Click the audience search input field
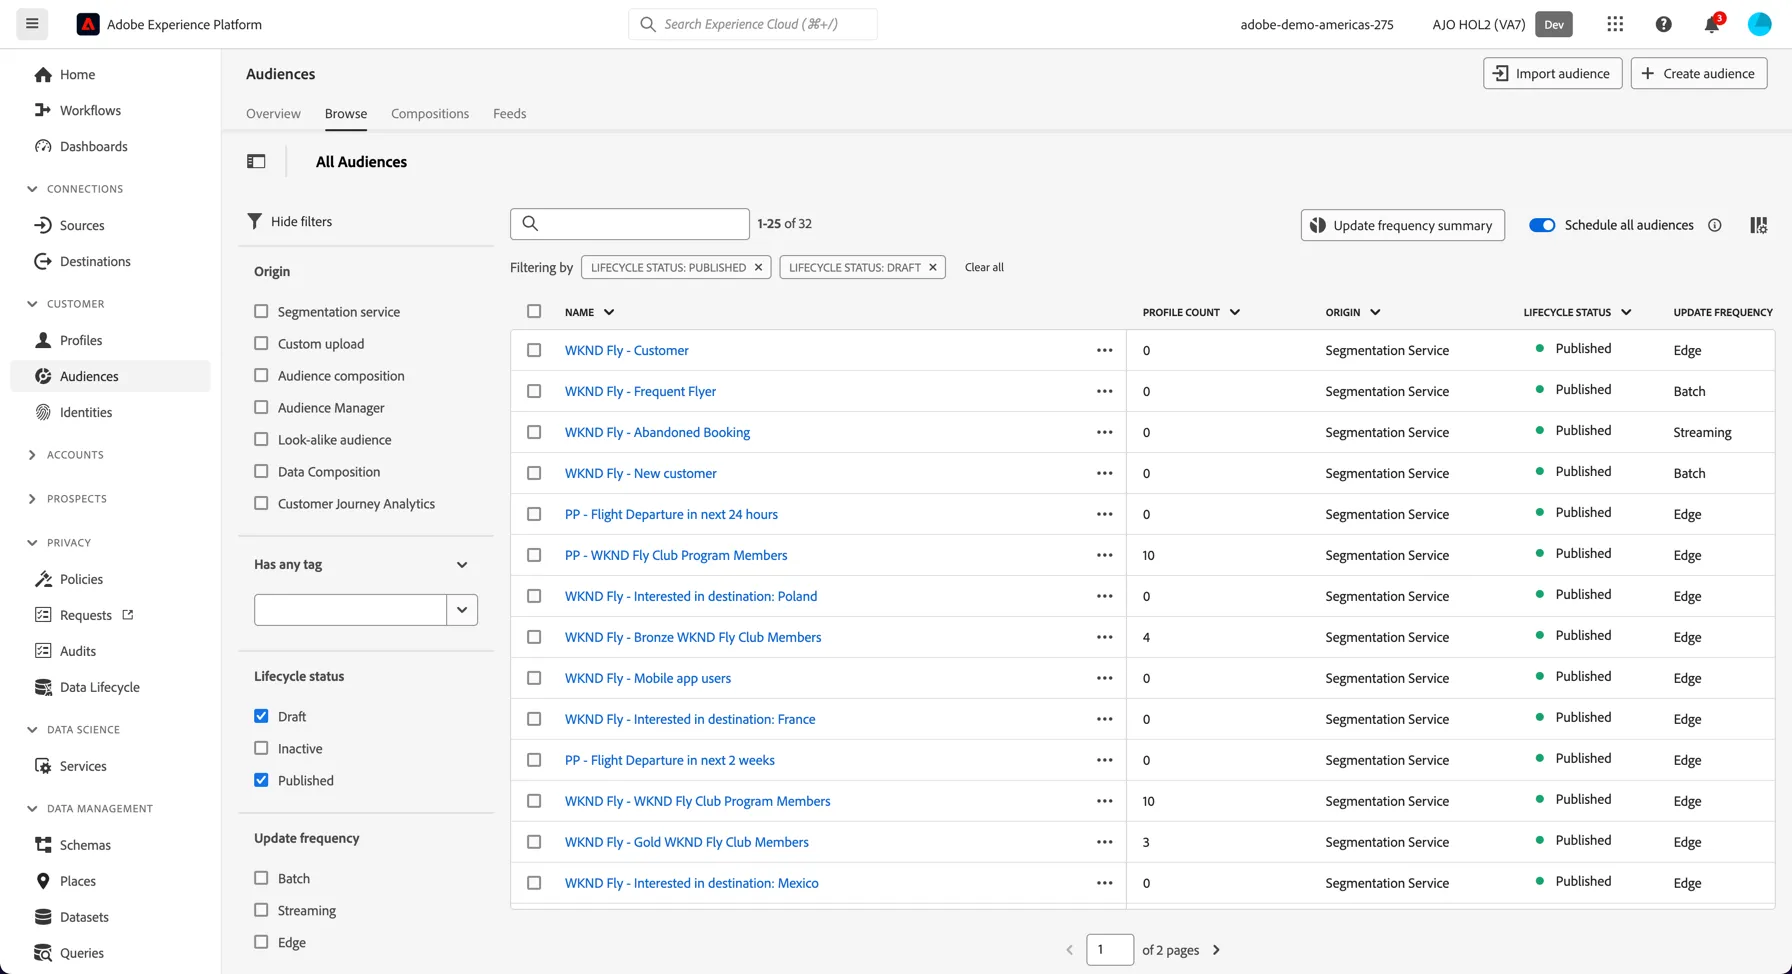The width and height of the screenshot is (1792, 974). pos(630,224)
